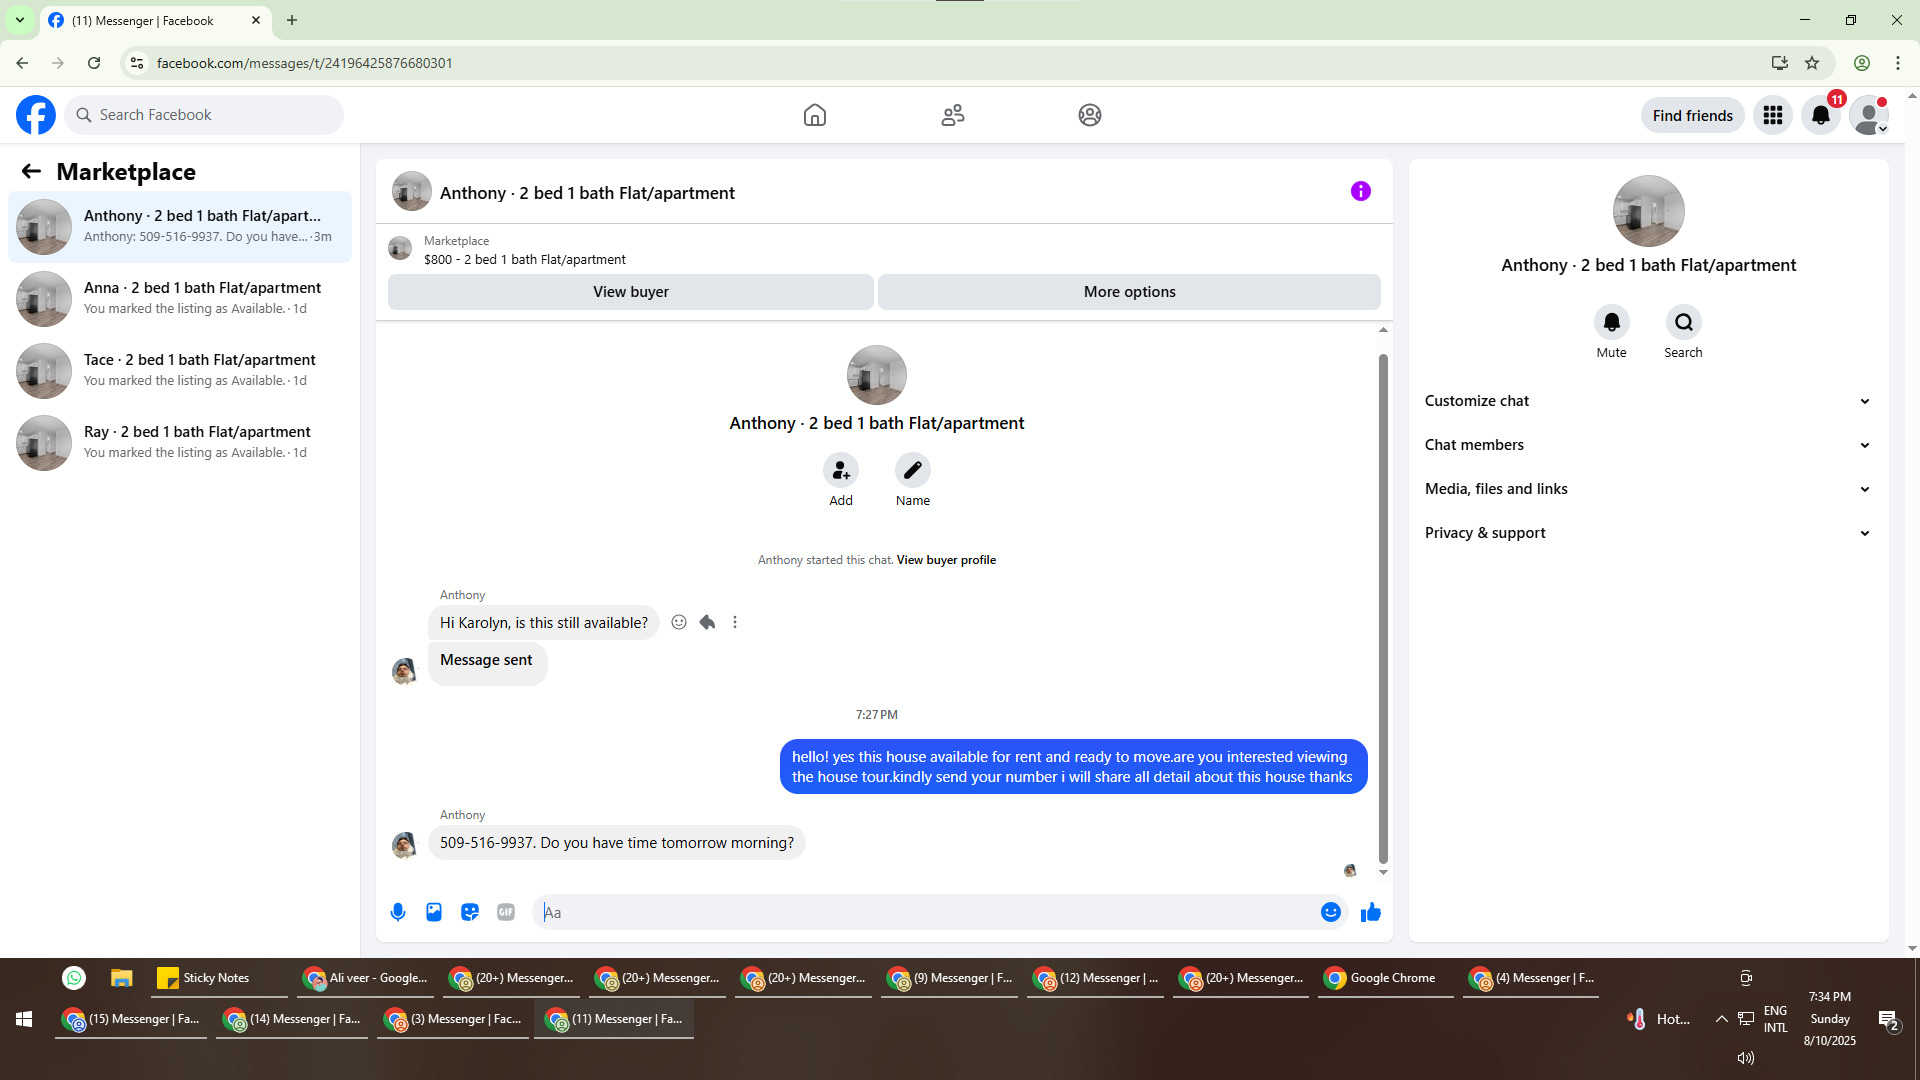Click the voice clip microphone icon
Image resolution: width=1920 pixels, height=1080 pixels.
(x=398, y=912)
